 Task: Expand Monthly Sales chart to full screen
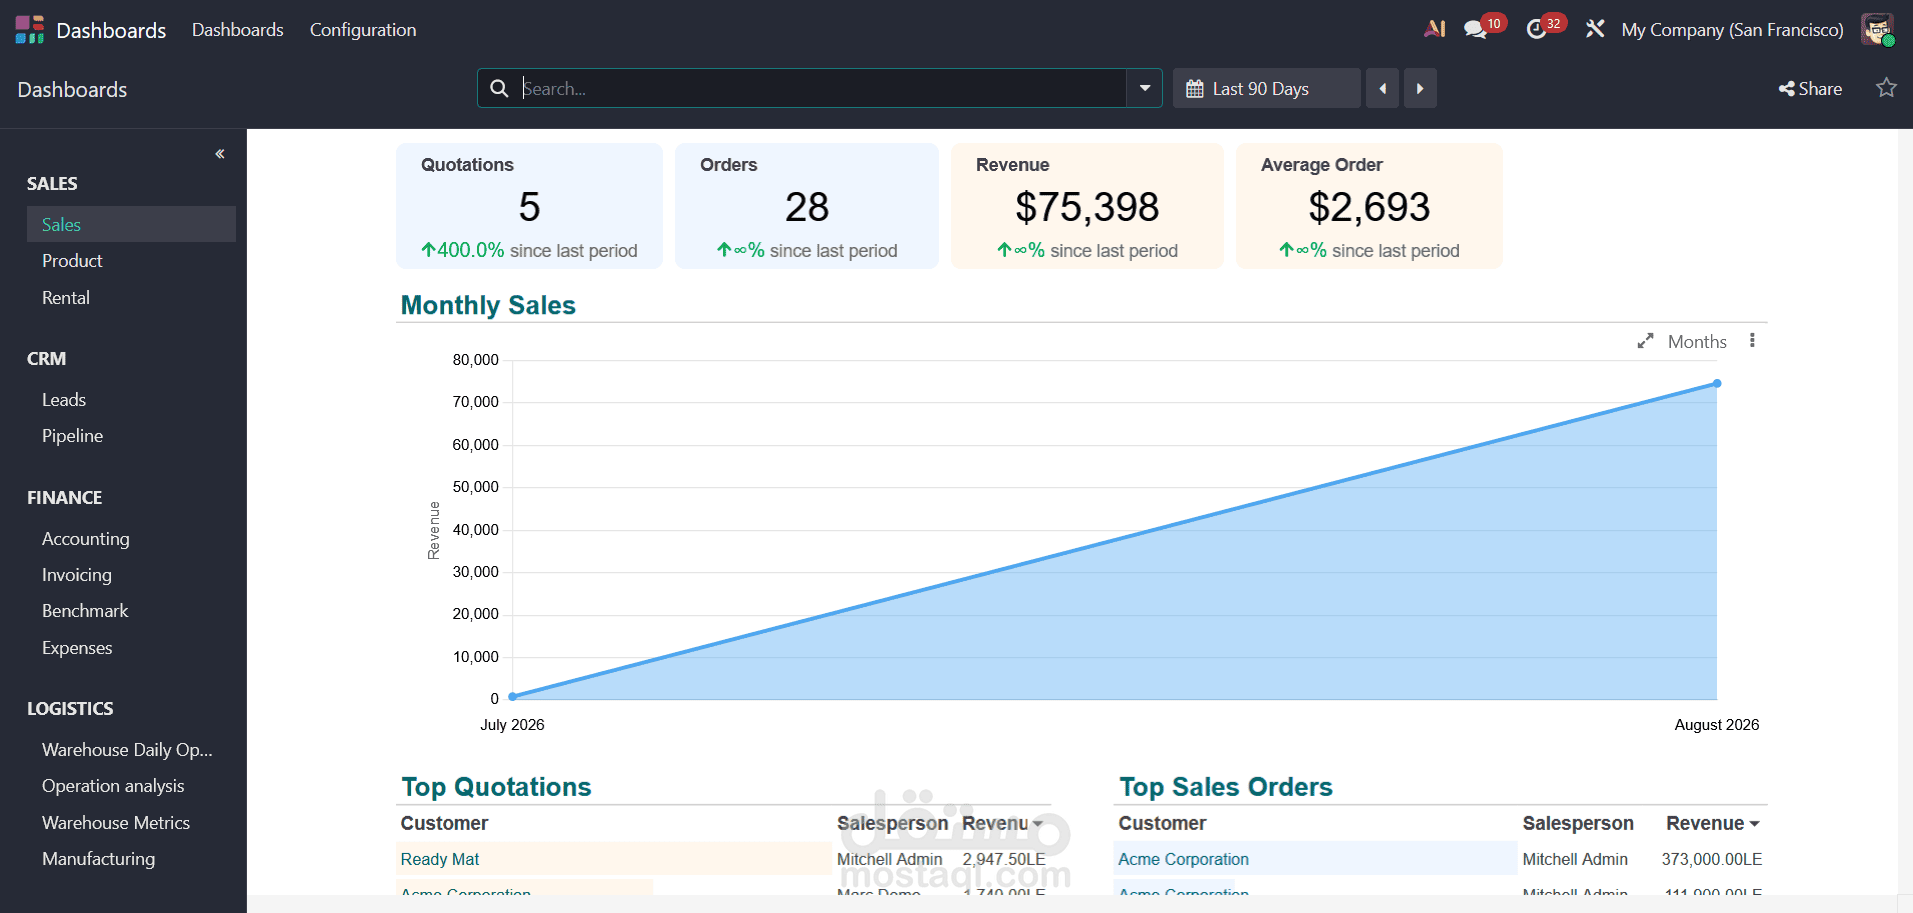(x=1645, y=341)
